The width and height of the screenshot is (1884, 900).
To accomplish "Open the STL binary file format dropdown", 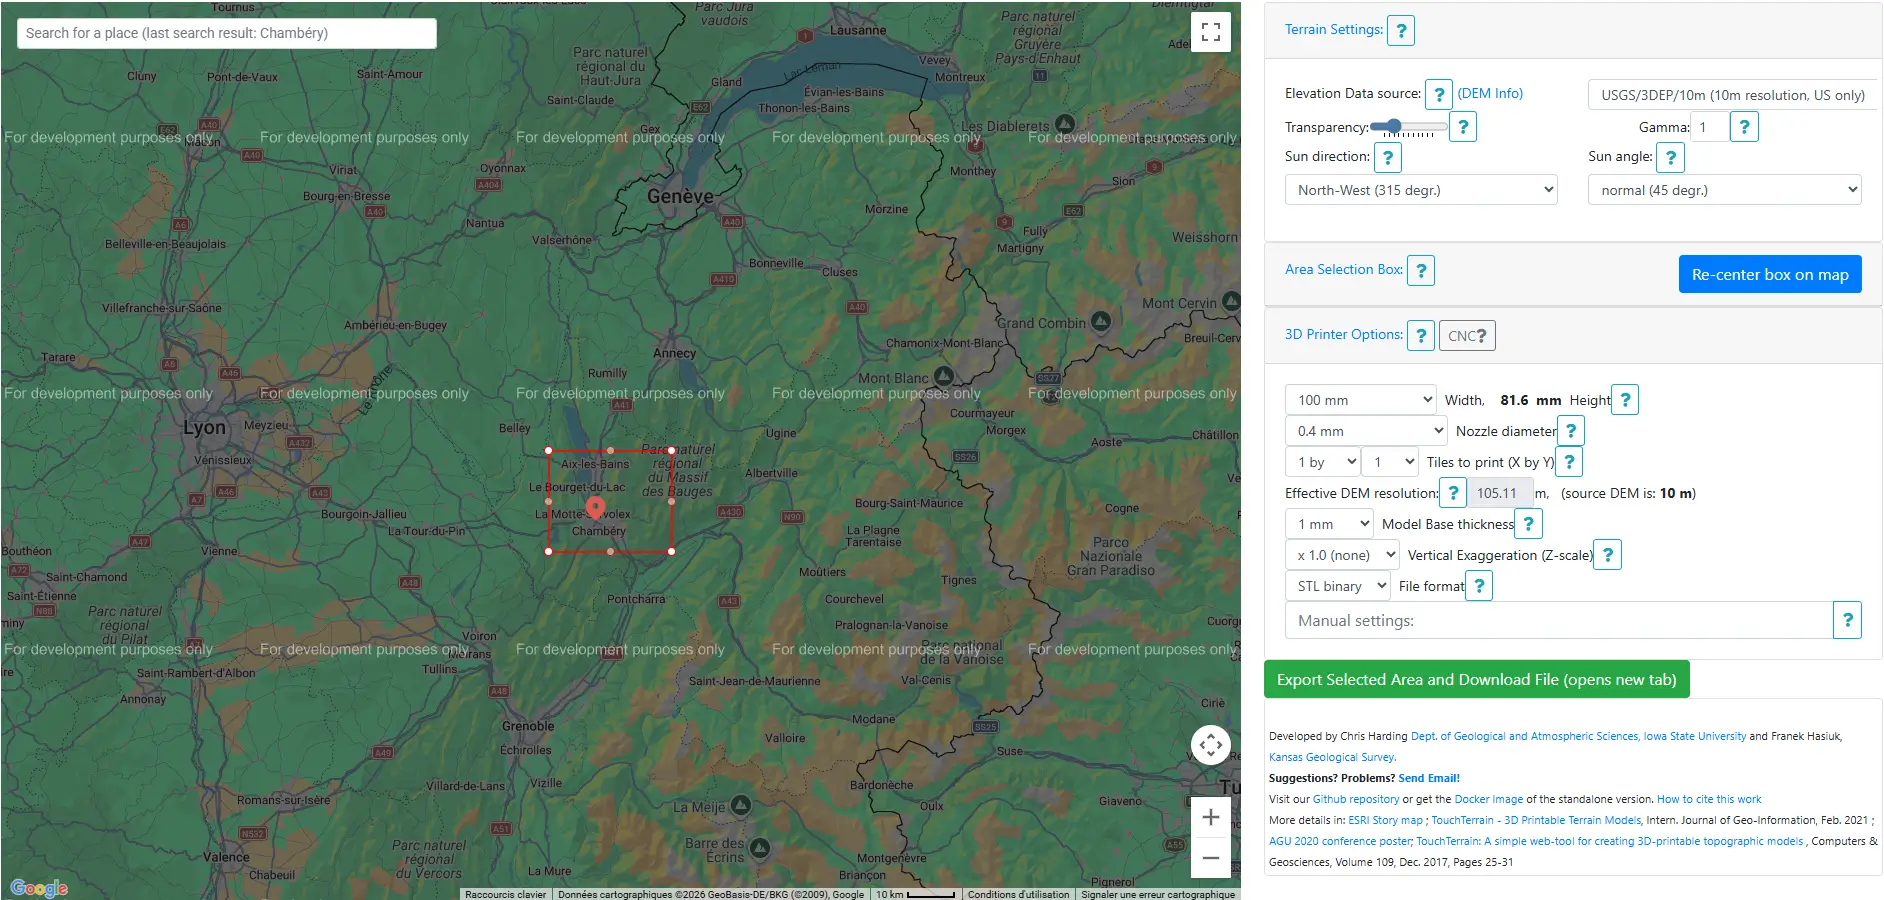I will (x=1337, y=585).
